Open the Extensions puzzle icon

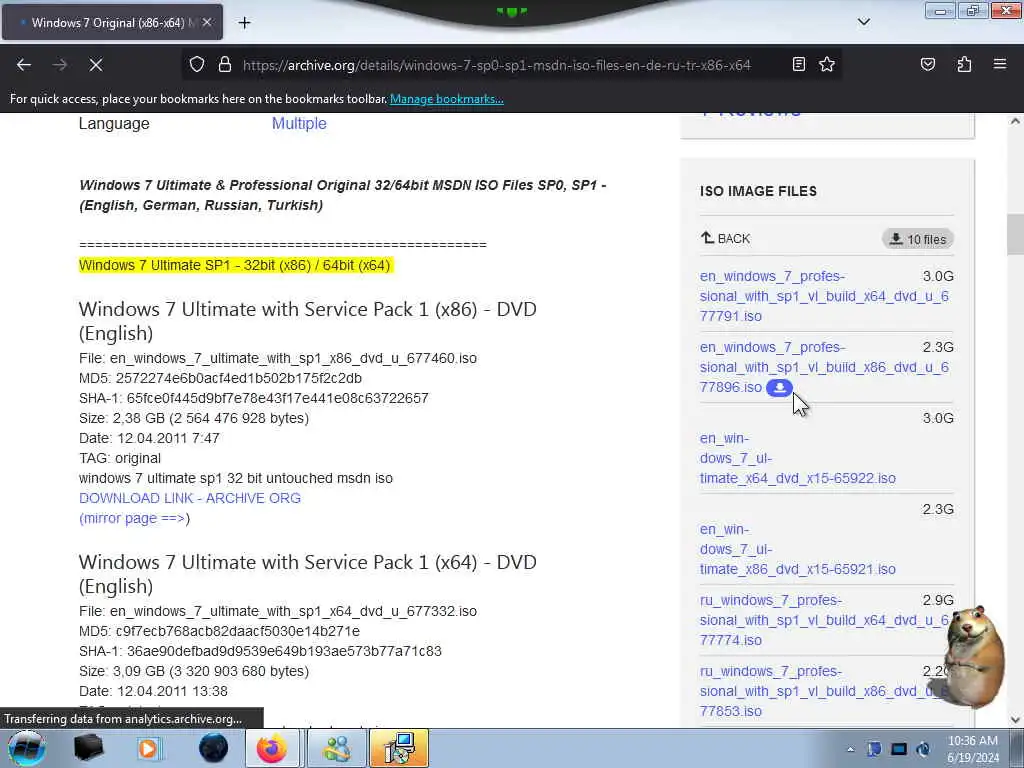(x=964, y=64)
